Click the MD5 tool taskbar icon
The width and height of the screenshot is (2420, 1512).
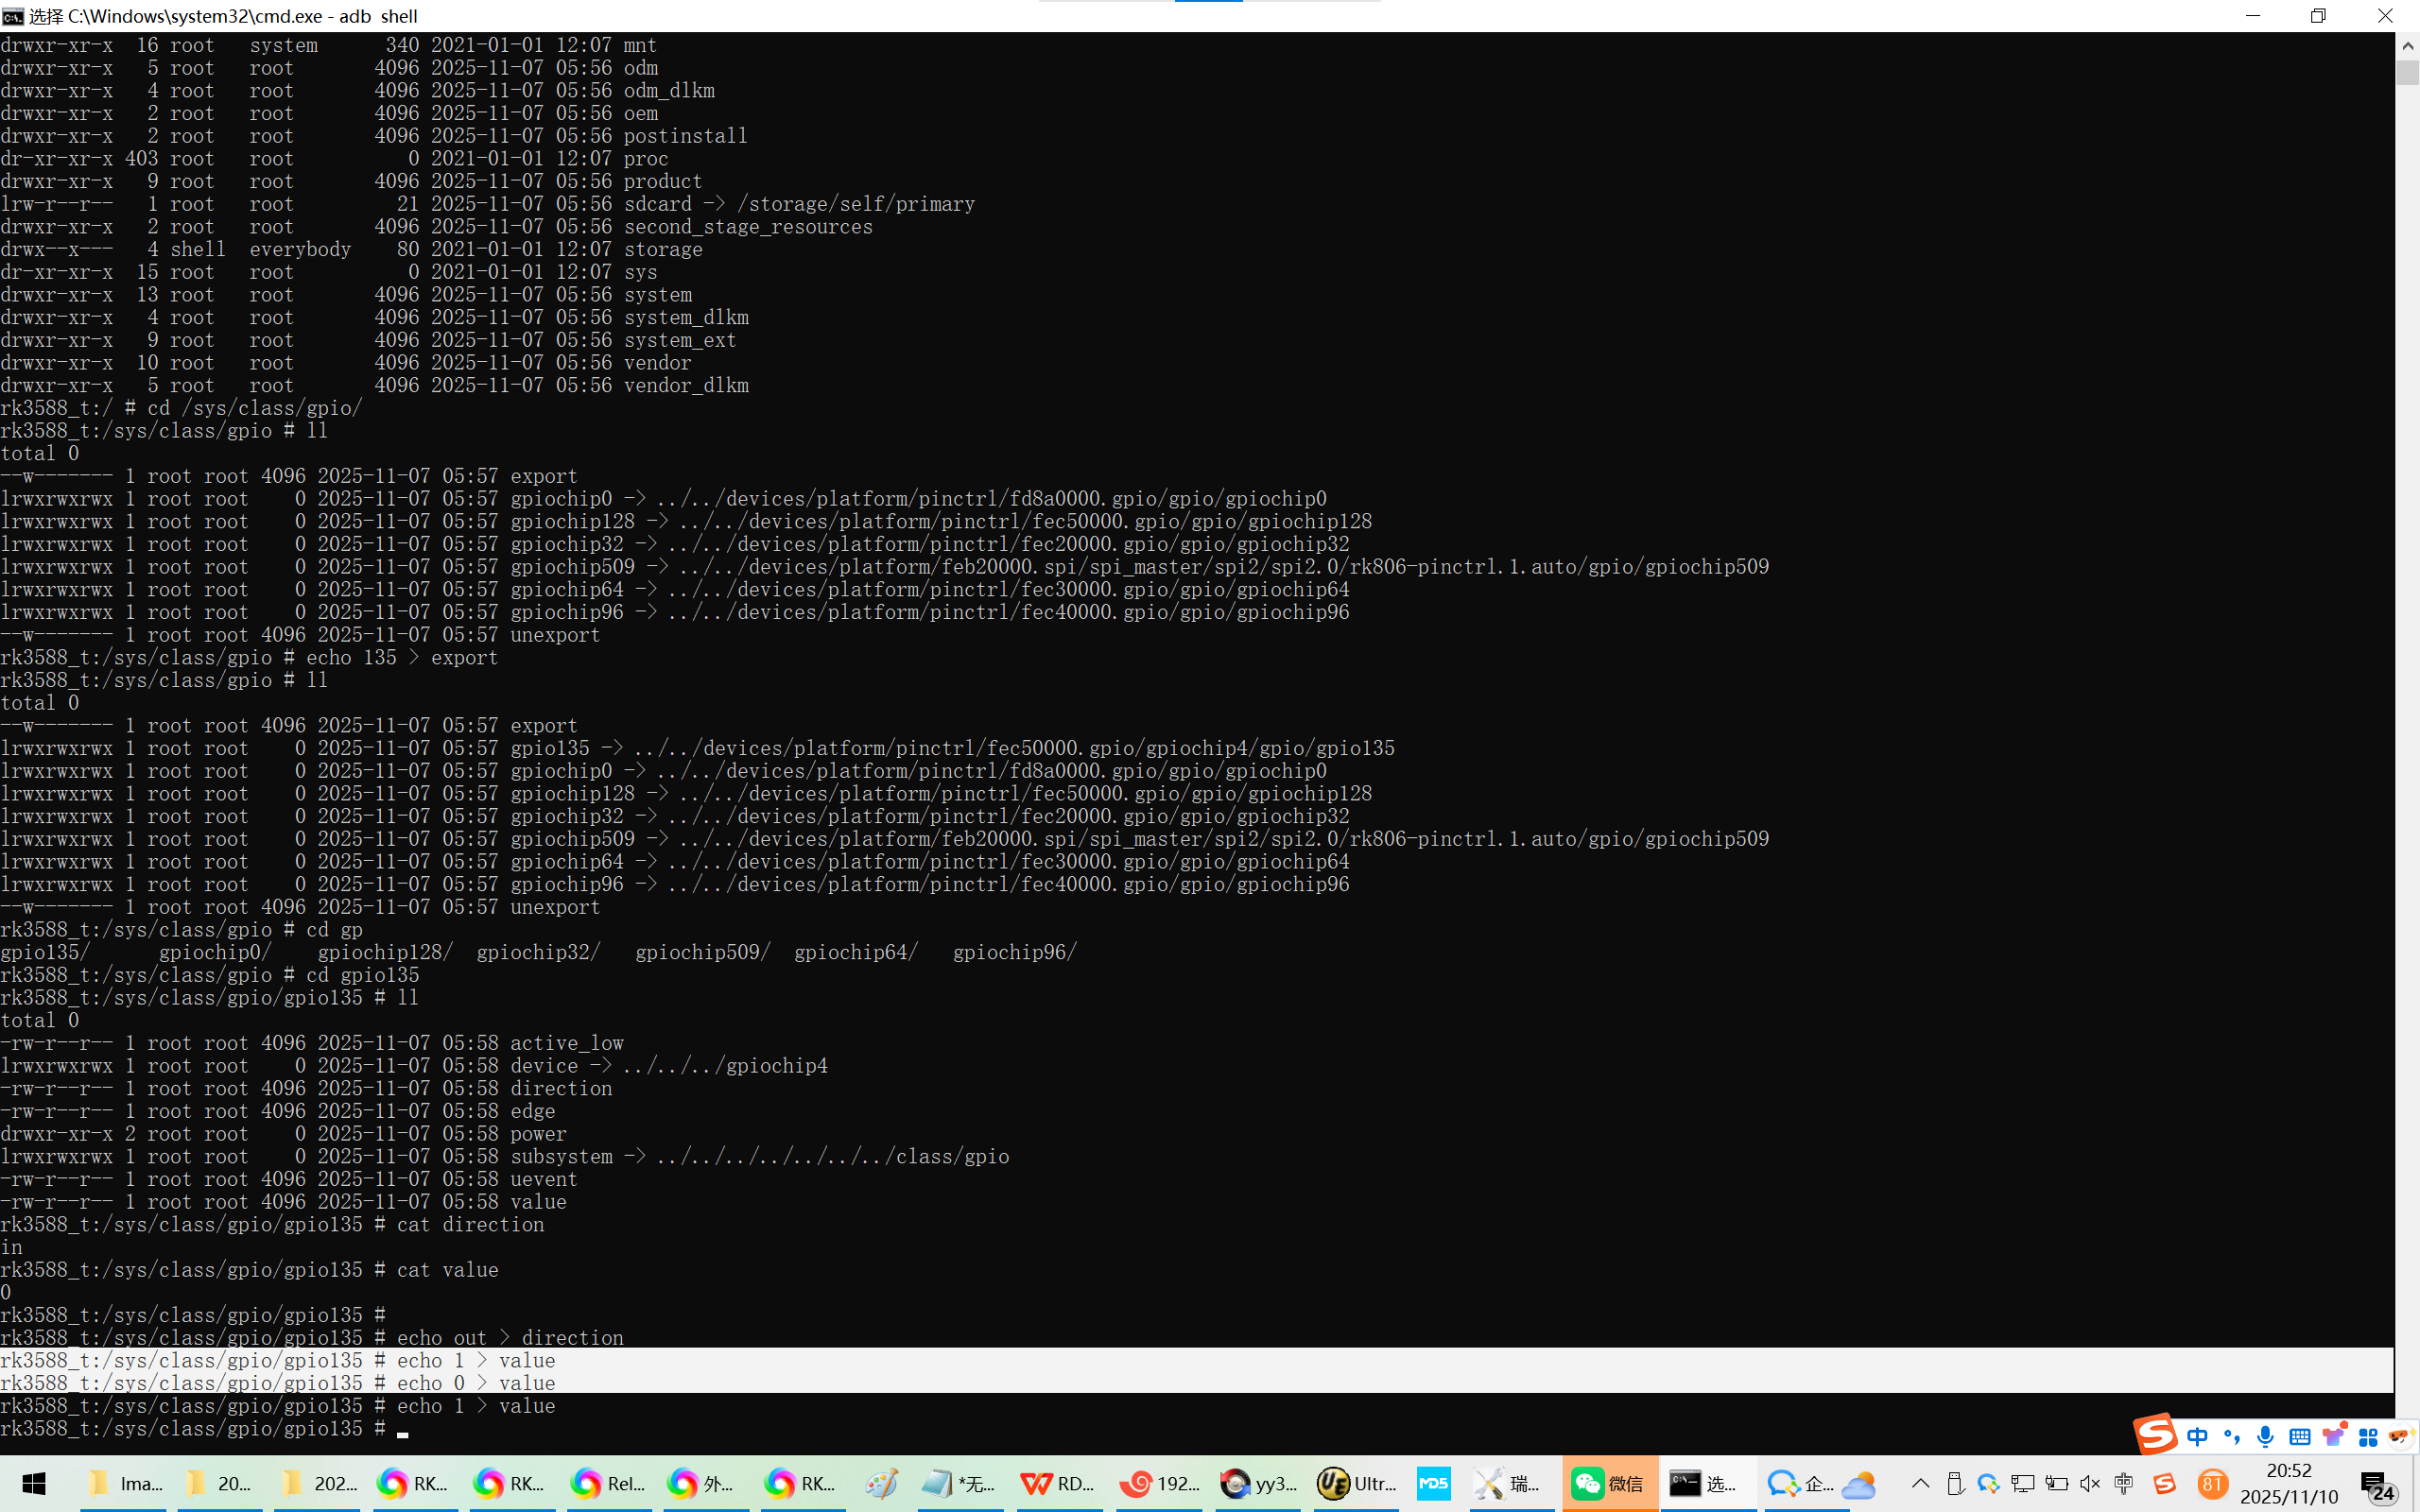[1433, 1484]
